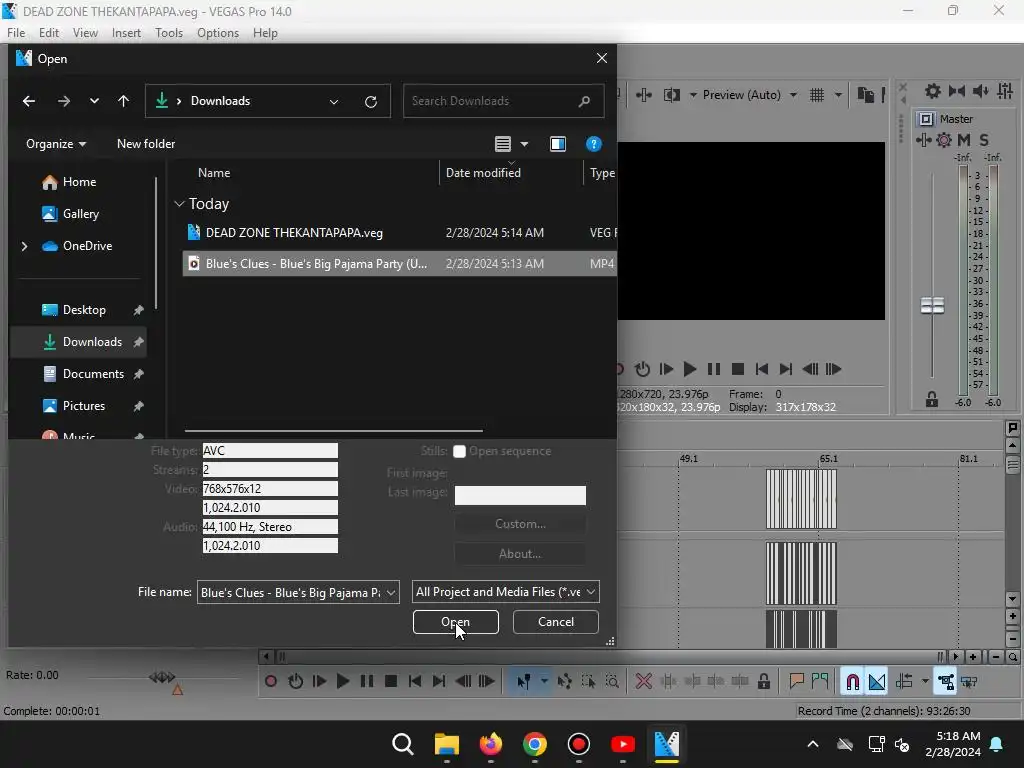Open Master FX plug-in icon
Screen dimensions: 1024x768
pos(923,140)
